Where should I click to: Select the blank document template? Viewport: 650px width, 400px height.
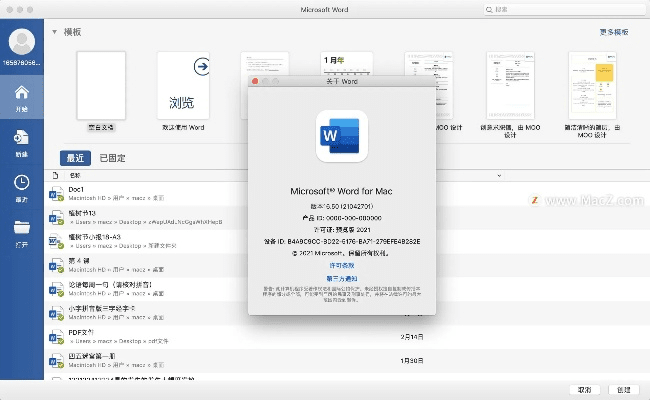(101, 85)
